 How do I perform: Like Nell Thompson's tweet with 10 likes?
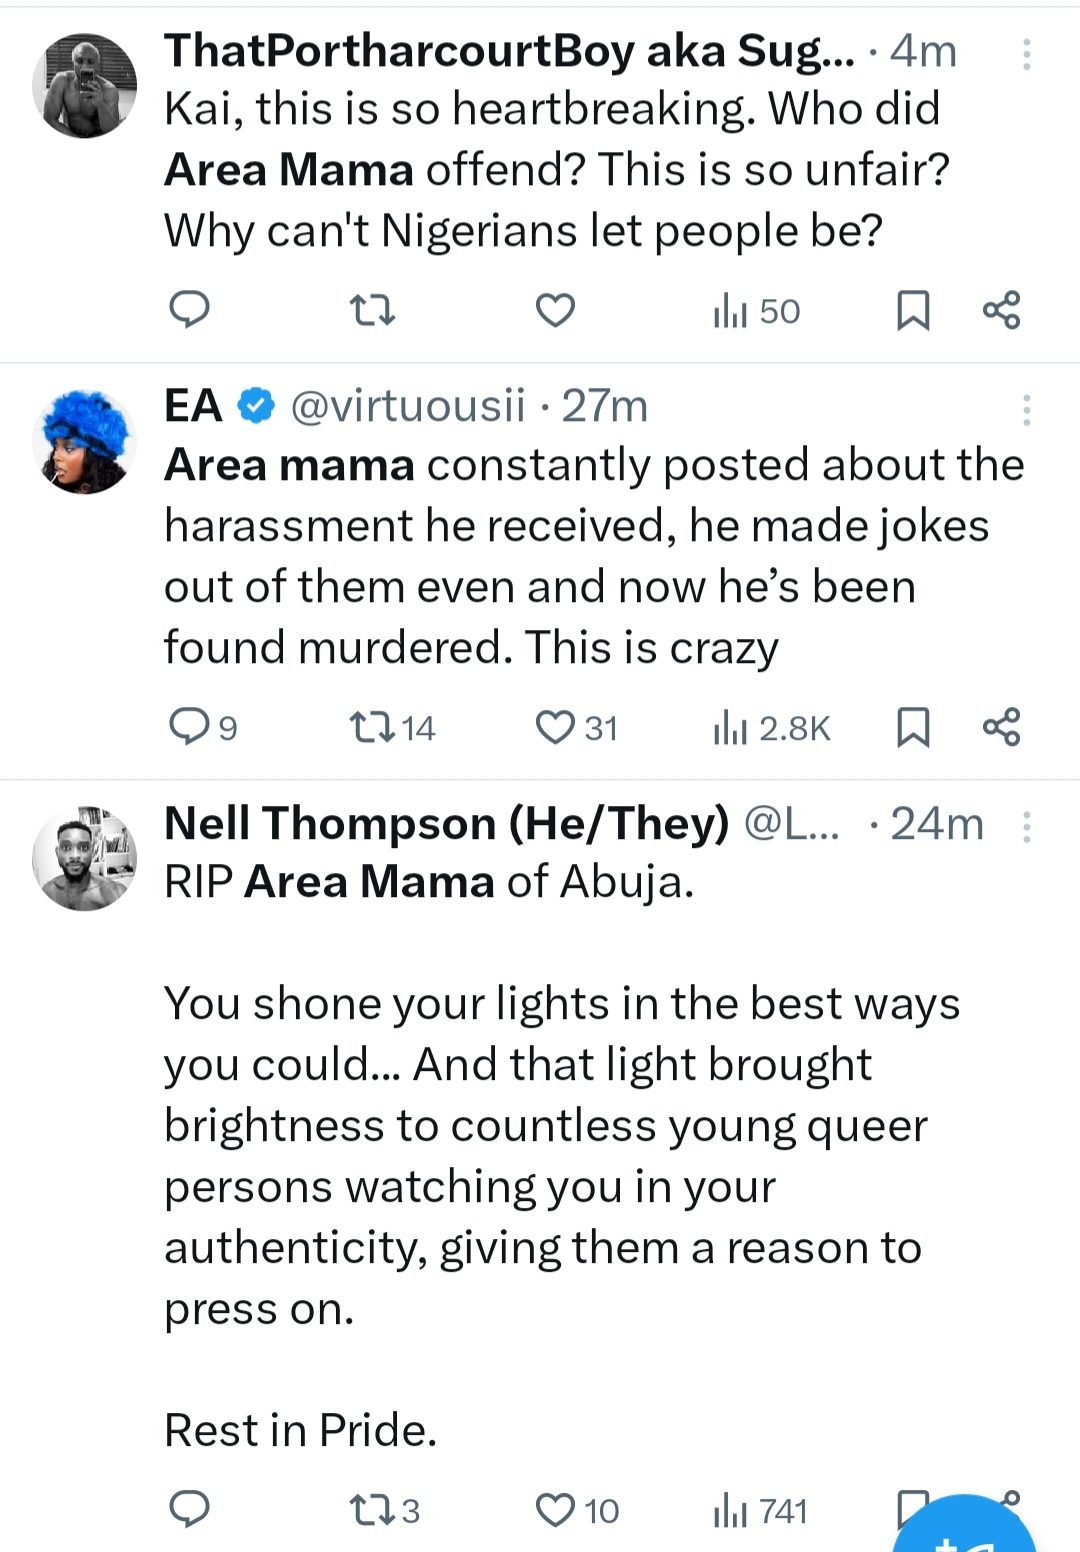[x=577, y=1509]
